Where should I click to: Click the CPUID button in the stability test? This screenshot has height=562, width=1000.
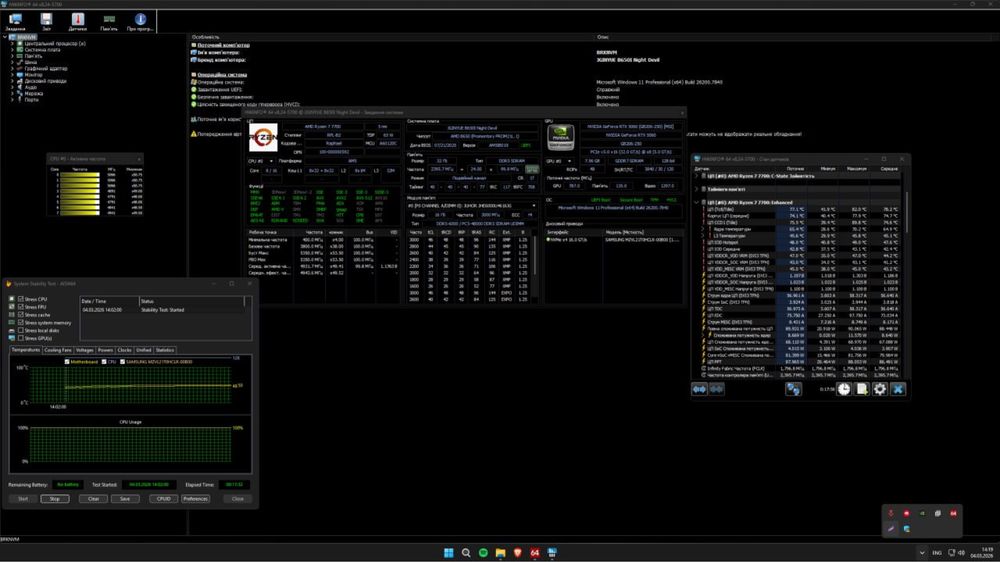(163, 499)
